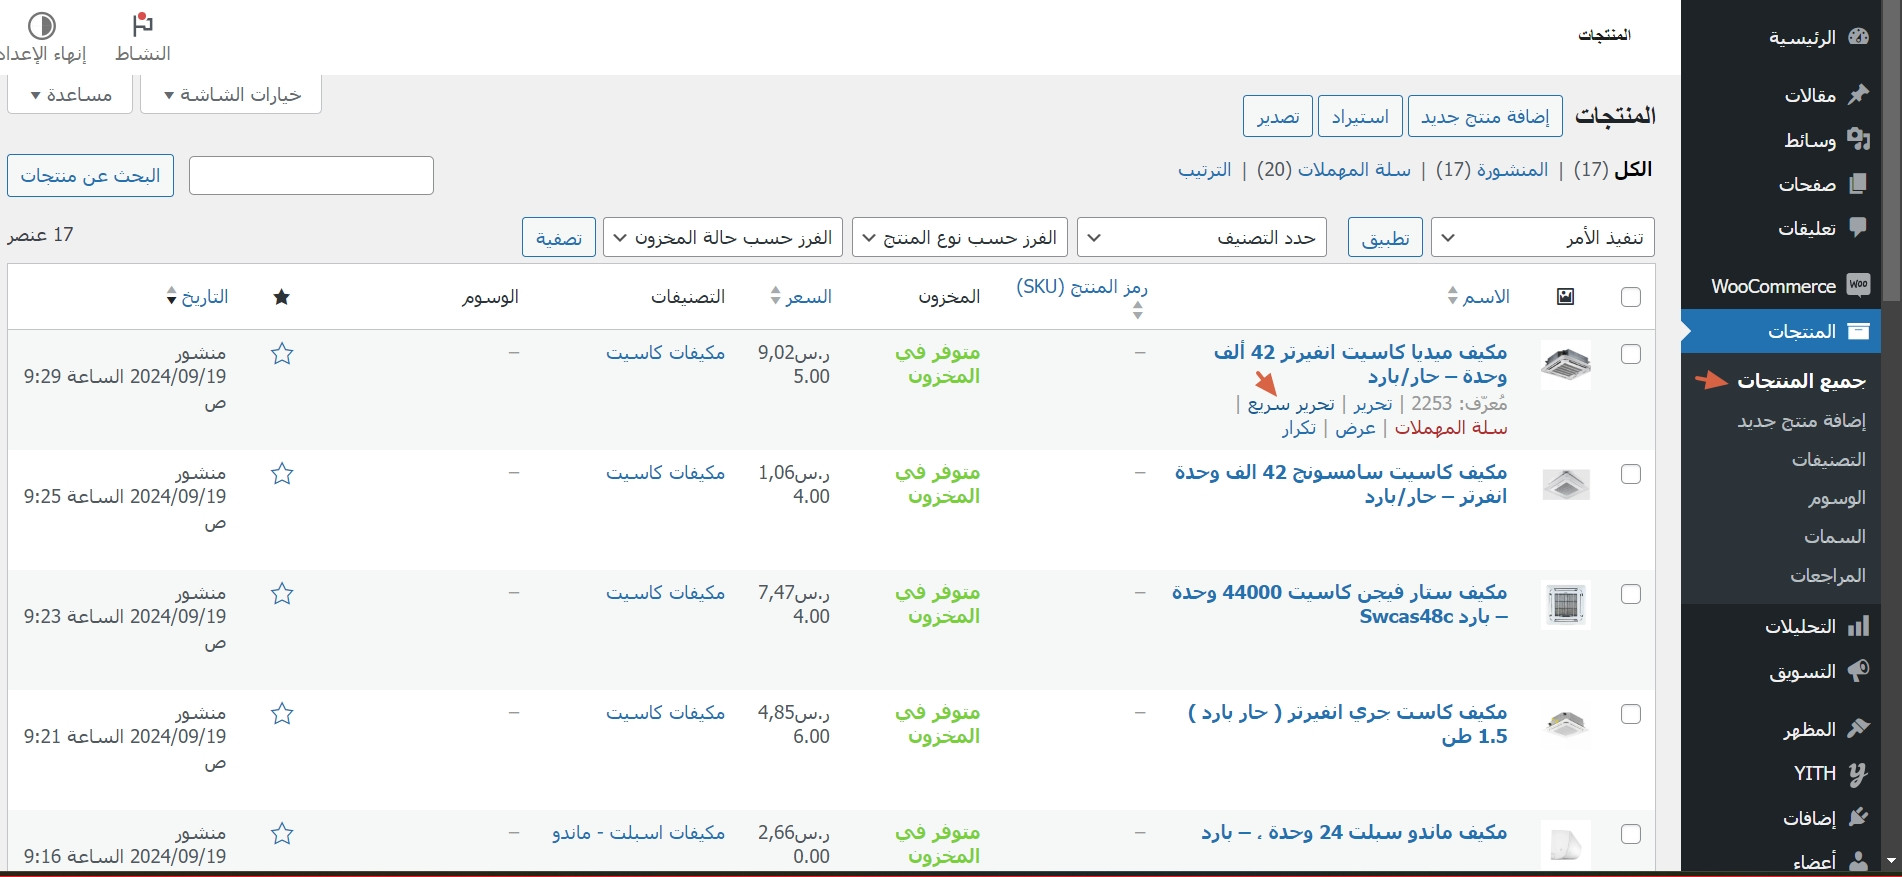The width and height of the screenshot is (1902, 877).
Task: Open the filter by product type dropdown
Action: pos(959,238)
